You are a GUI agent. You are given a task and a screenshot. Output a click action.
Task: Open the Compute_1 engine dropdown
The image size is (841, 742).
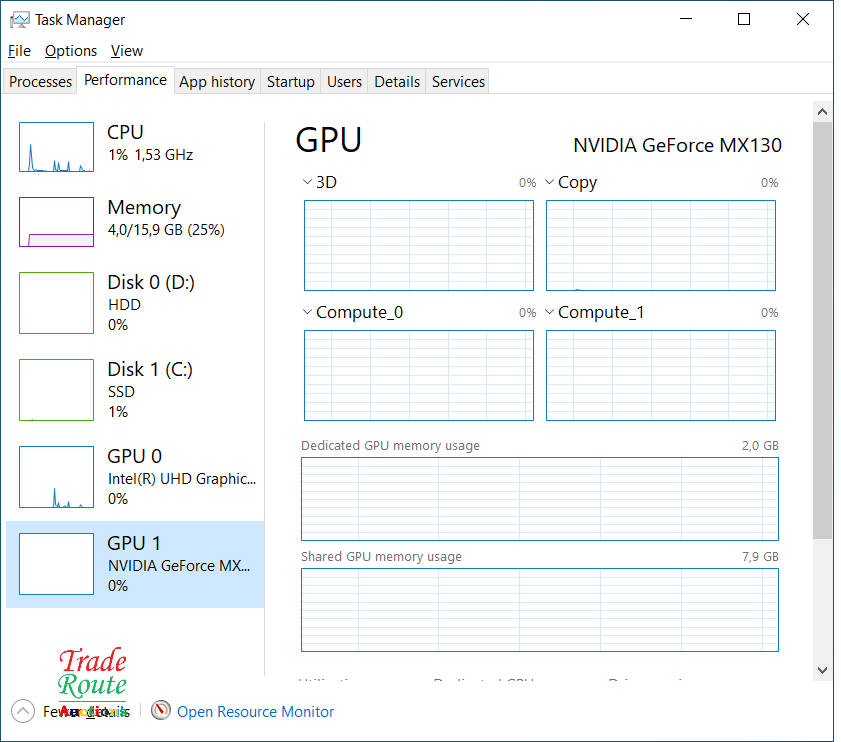pyautogui.click(x=549, y=312)
